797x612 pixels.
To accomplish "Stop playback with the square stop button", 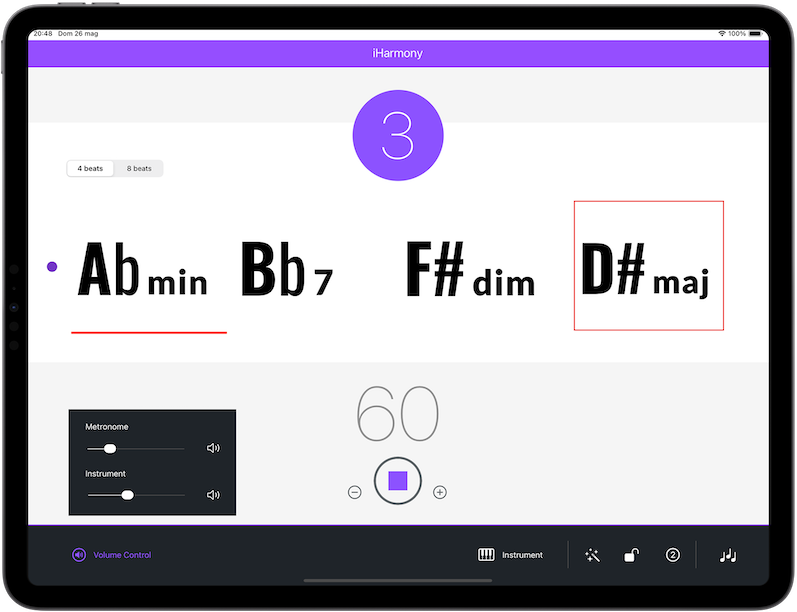I will tap(397, 480).
